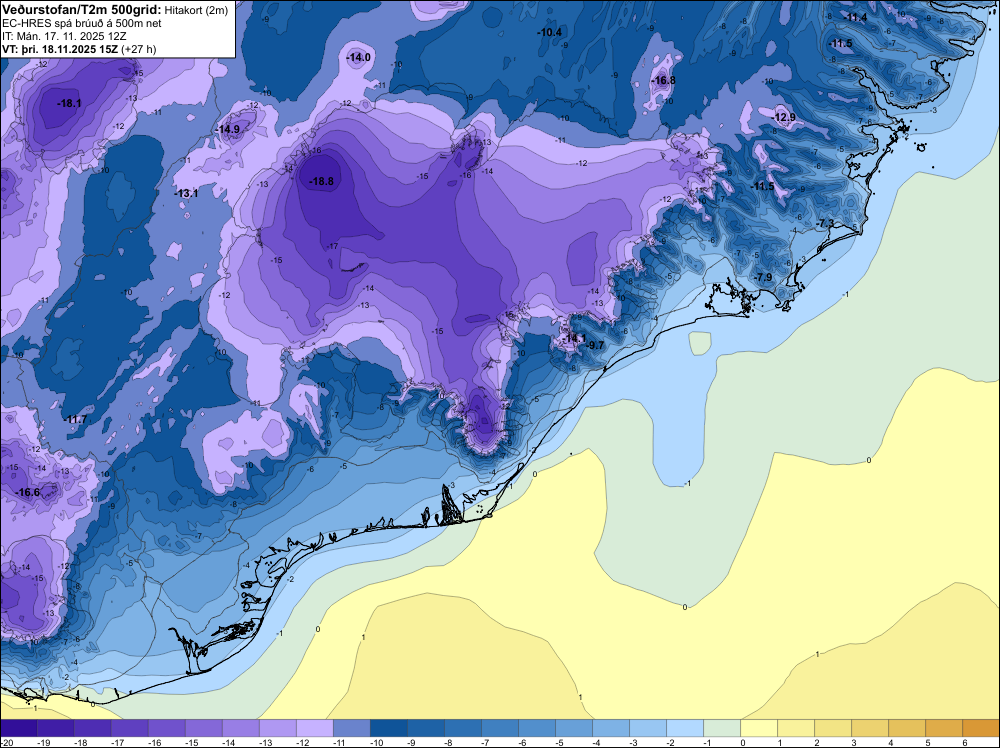The width and height of the screenshot is (1000, 748).
Task: Click the -12.9 temperature value
Action: [784, 117]
